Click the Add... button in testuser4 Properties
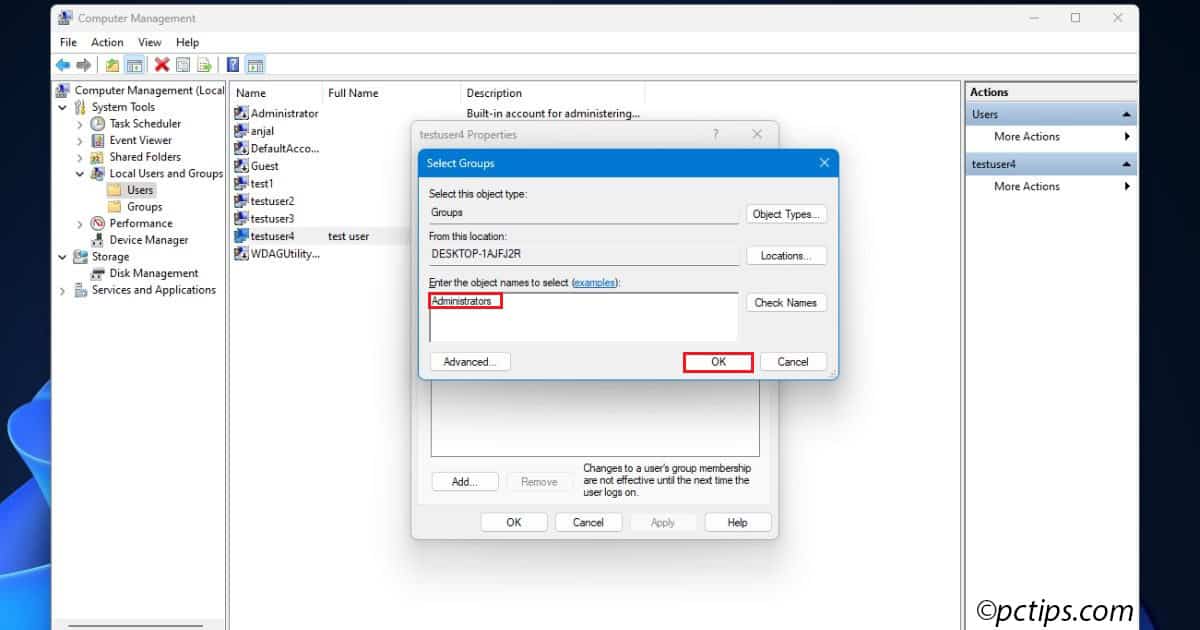1200x630 pixels. 465,482
